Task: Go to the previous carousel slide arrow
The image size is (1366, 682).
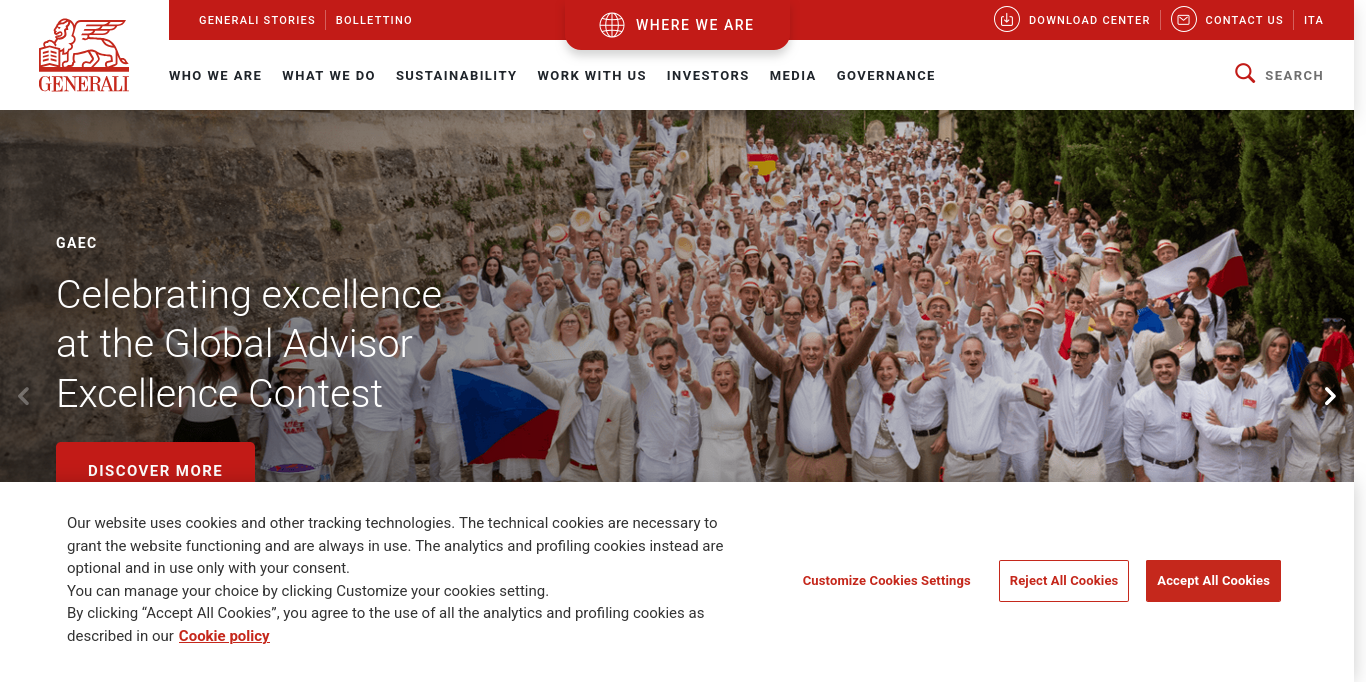Action: pyautogui.click(x=24, y=396)
